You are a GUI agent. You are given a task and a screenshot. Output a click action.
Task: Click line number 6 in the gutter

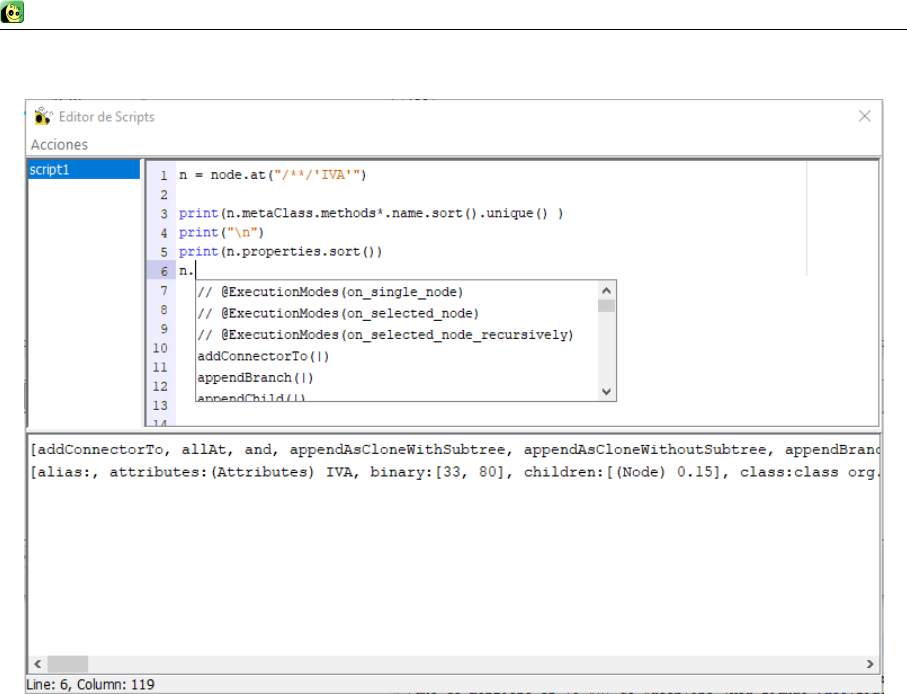click(161, 271)
